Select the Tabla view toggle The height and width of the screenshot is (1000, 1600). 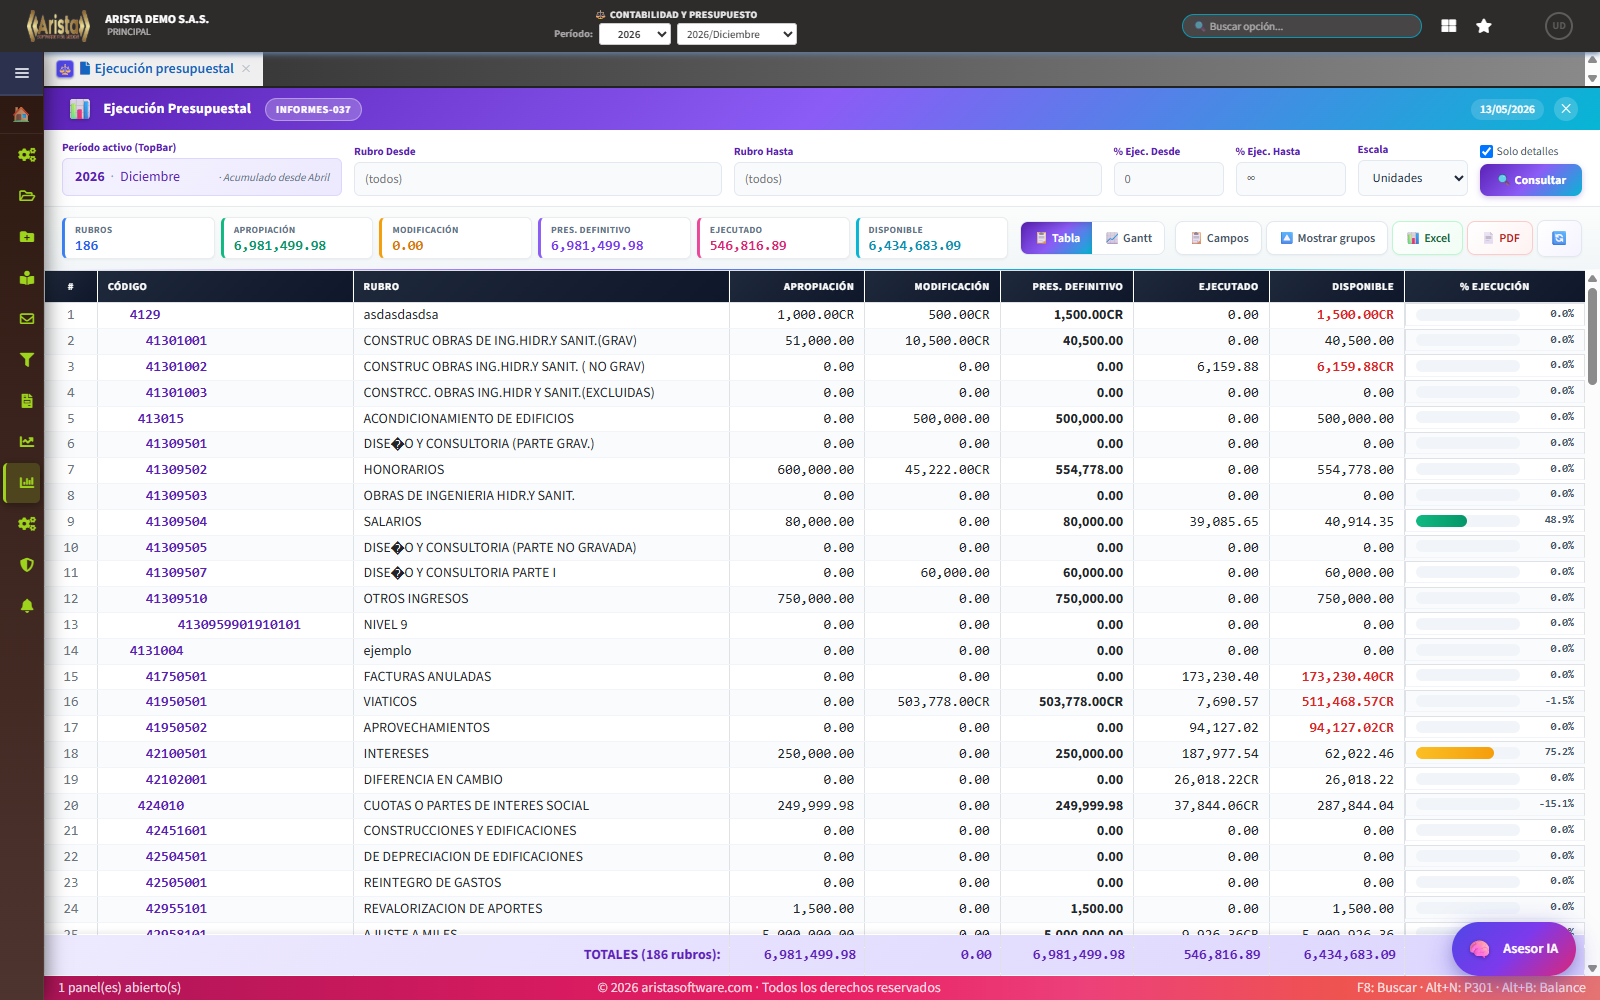click(x=1057, y=238)
